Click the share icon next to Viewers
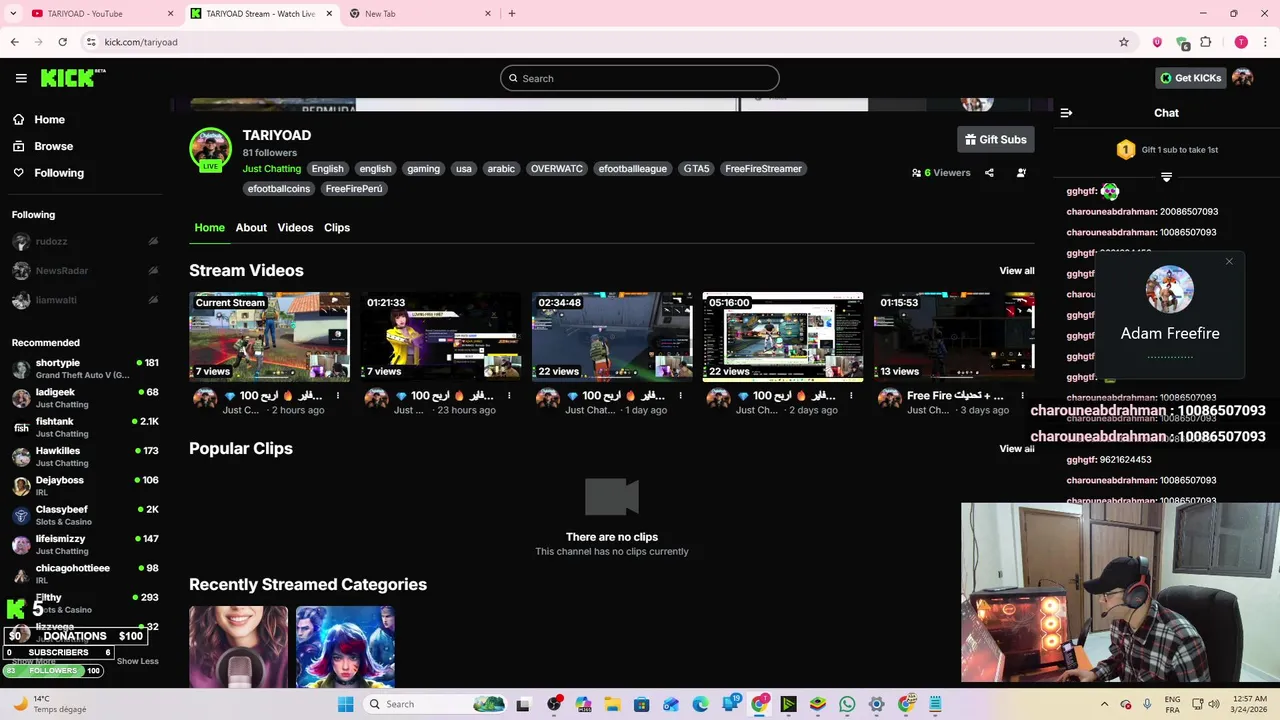The image size is (1280, 720). [x=989, y=173]
